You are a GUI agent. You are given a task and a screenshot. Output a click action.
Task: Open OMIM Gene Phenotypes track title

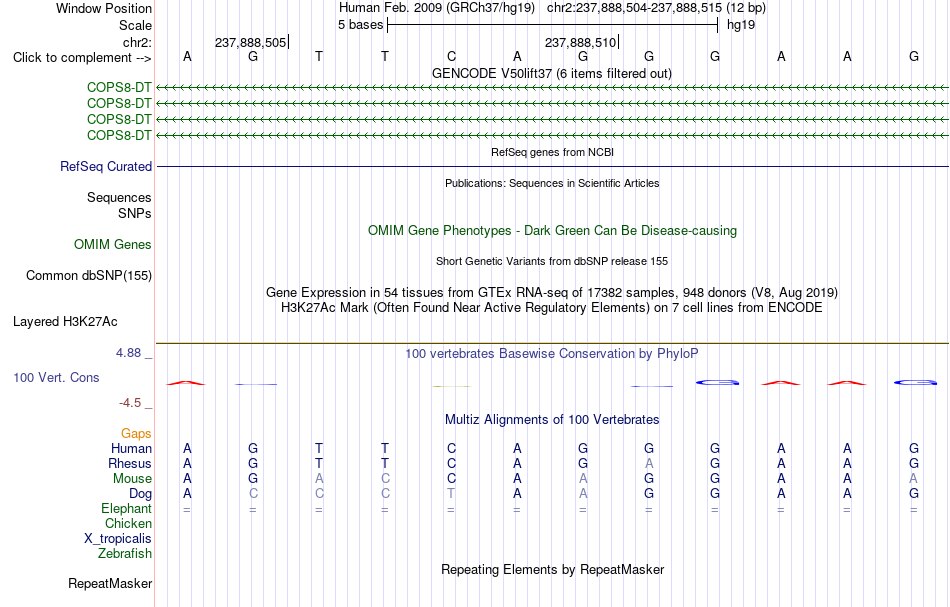click(x=552, y=230)
